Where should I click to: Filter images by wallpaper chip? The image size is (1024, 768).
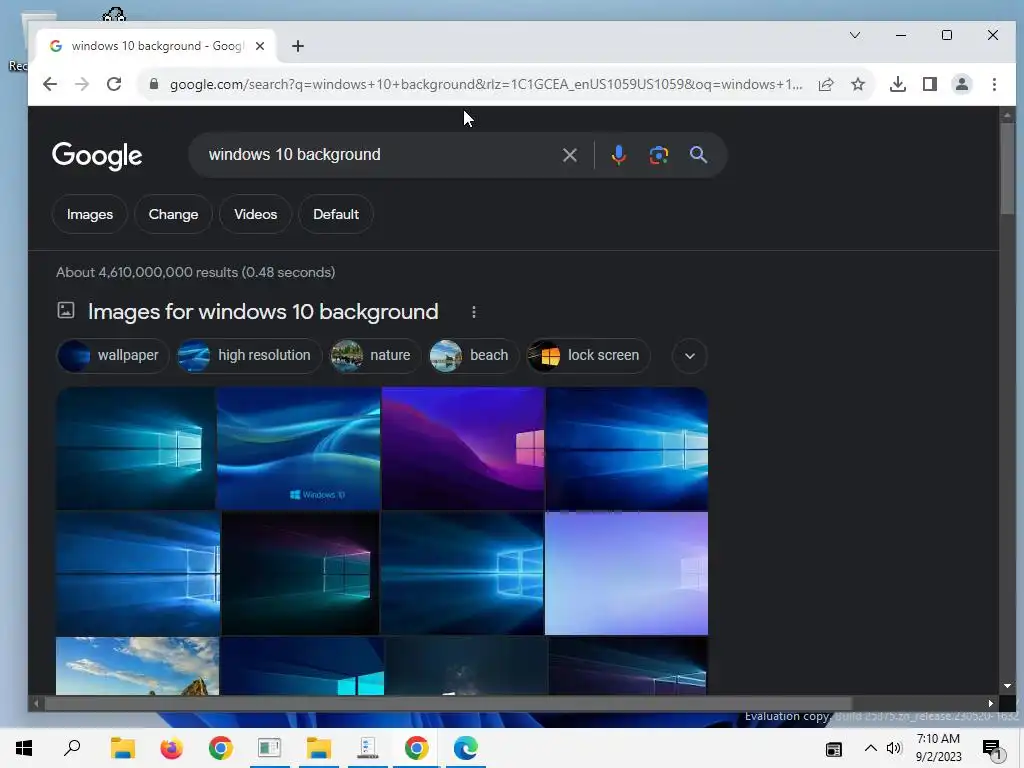[x=112, y=356]
